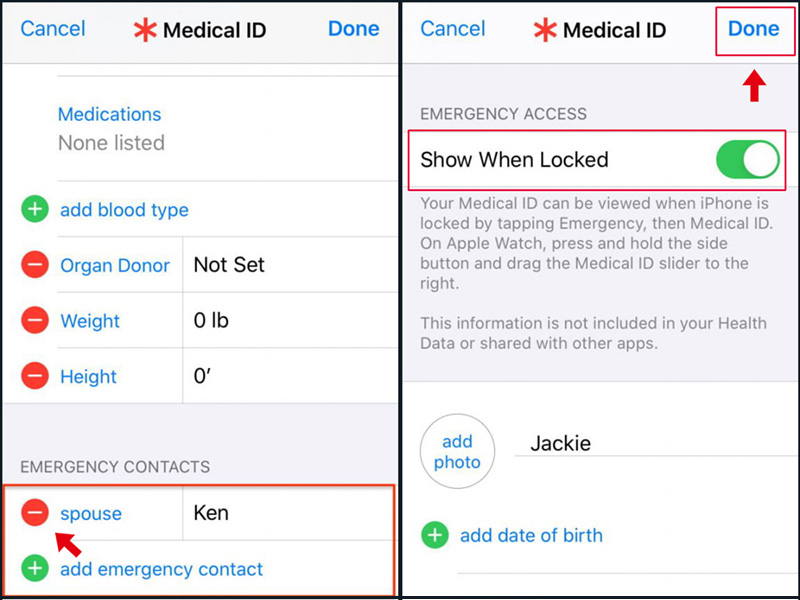Tap green plus for add emergency contact

coord(35,568)
